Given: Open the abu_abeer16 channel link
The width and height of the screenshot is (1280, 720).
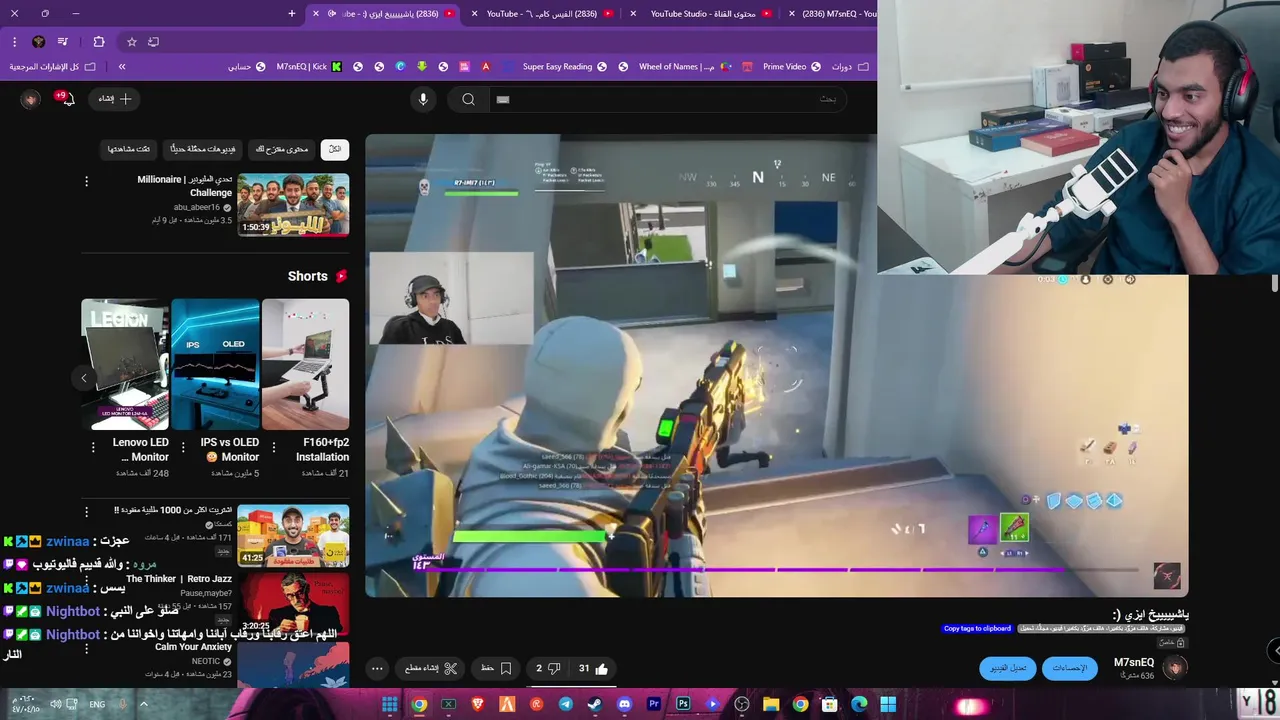Looking at the screenshot, I should click(x=196, y=208).
